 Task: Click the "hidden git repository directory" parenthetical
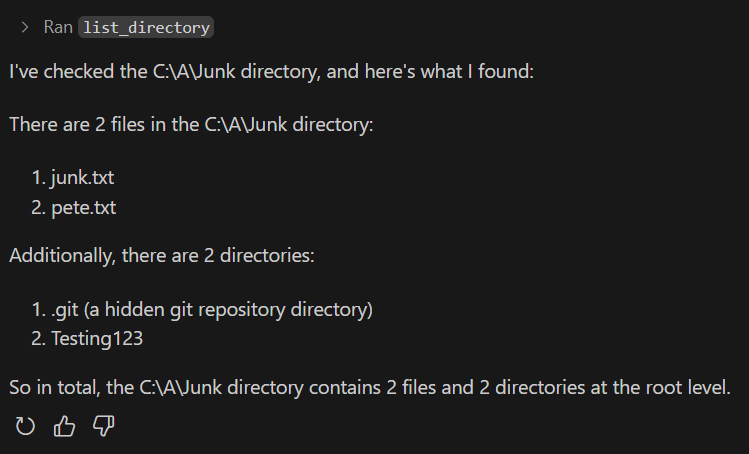[228, 310]
